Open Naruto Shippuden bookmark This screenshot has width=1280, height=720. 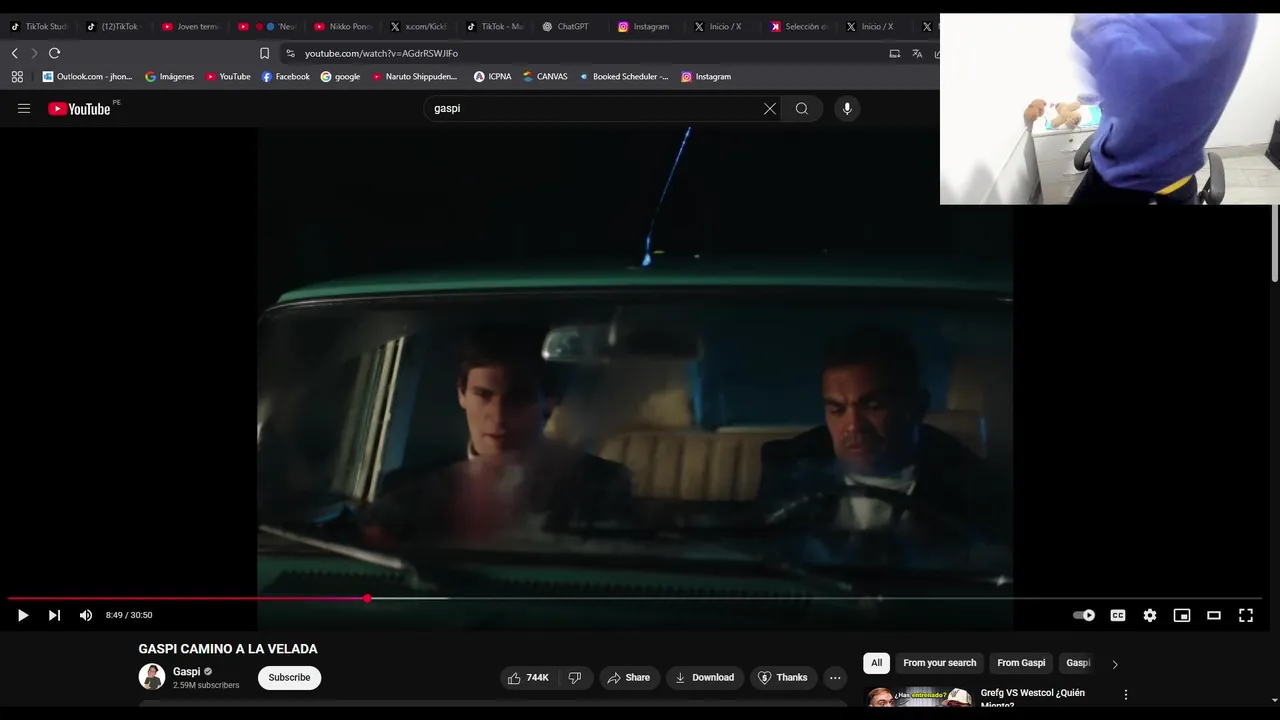point(414,76)
